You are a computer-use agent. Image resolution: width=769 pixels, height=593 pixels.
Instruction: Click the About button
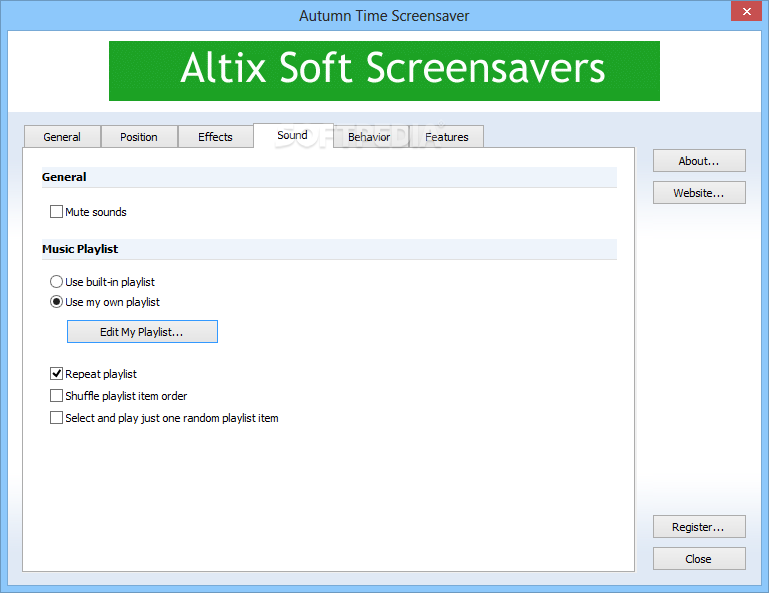pos(699,161)
